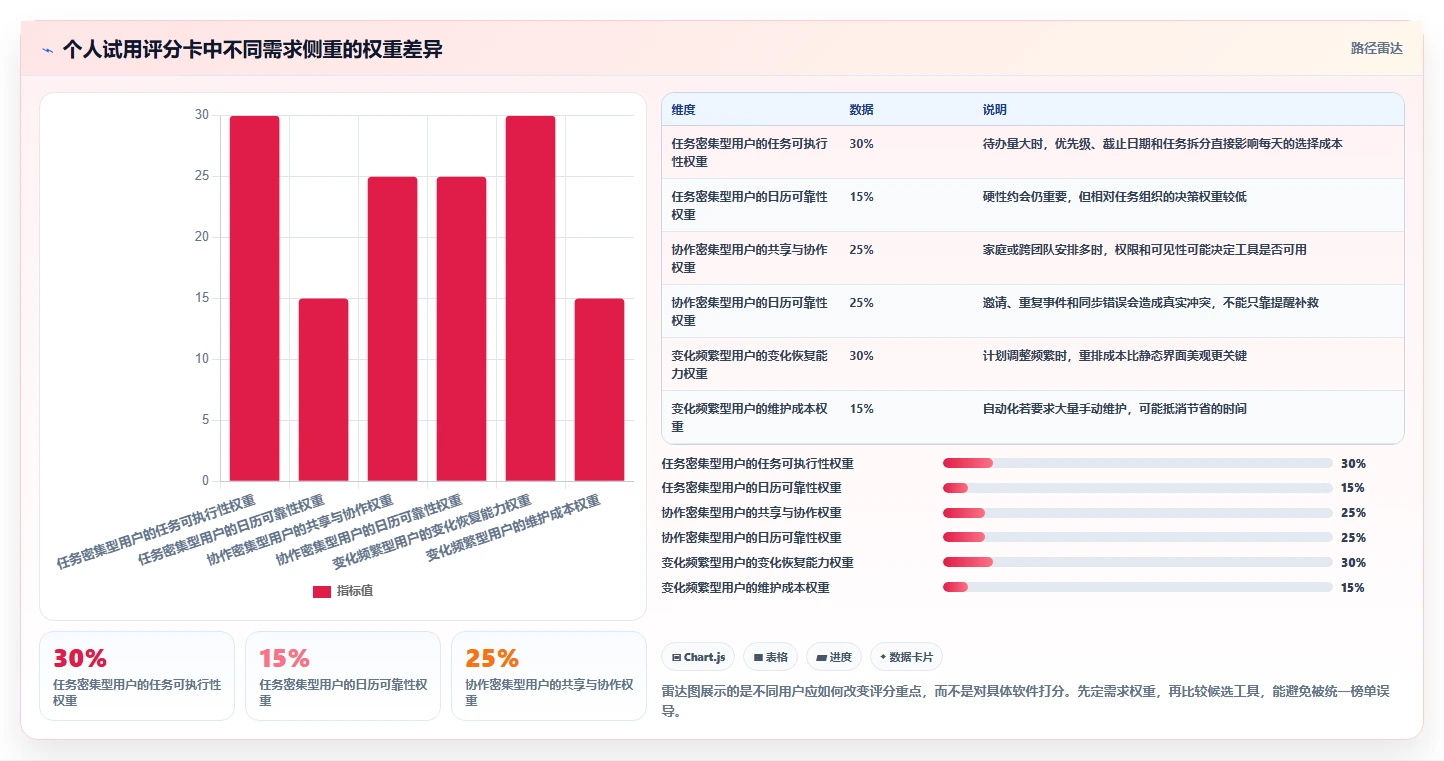Select the table cell 任务密集型用户的日历可靠性权重
The image size is (1444, 761).
pos(750,205)
